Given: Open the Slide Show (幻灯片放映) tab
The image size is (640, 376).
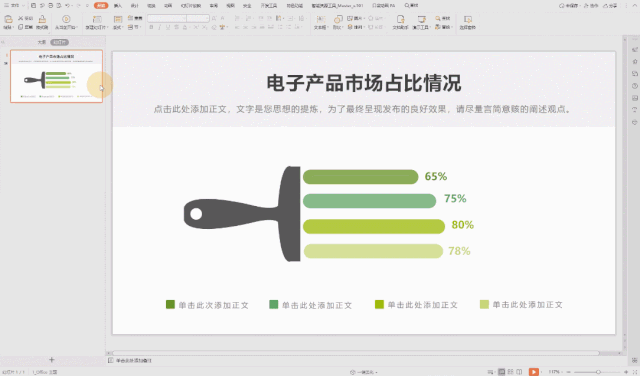Looking at the screenshot, I should pyautogui.click(x=191, y=6).
